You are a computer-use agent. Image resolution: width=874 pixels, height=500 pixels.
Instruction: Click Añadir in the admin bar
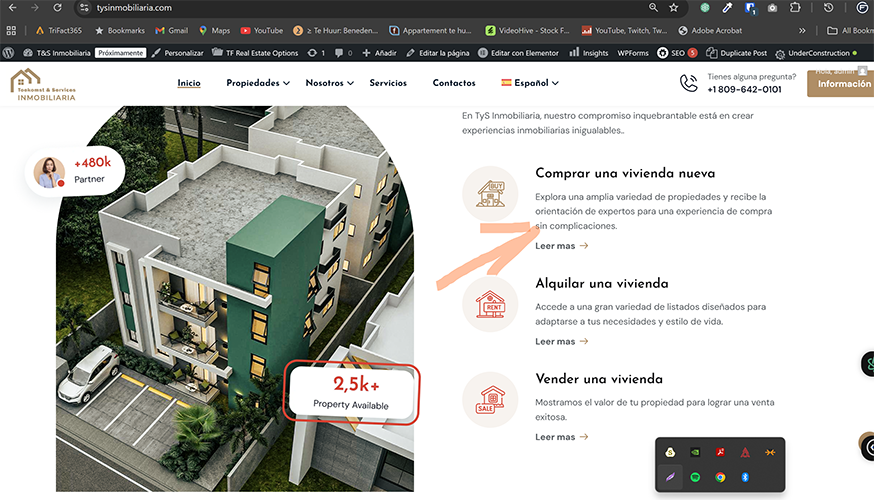coord(379,53)
